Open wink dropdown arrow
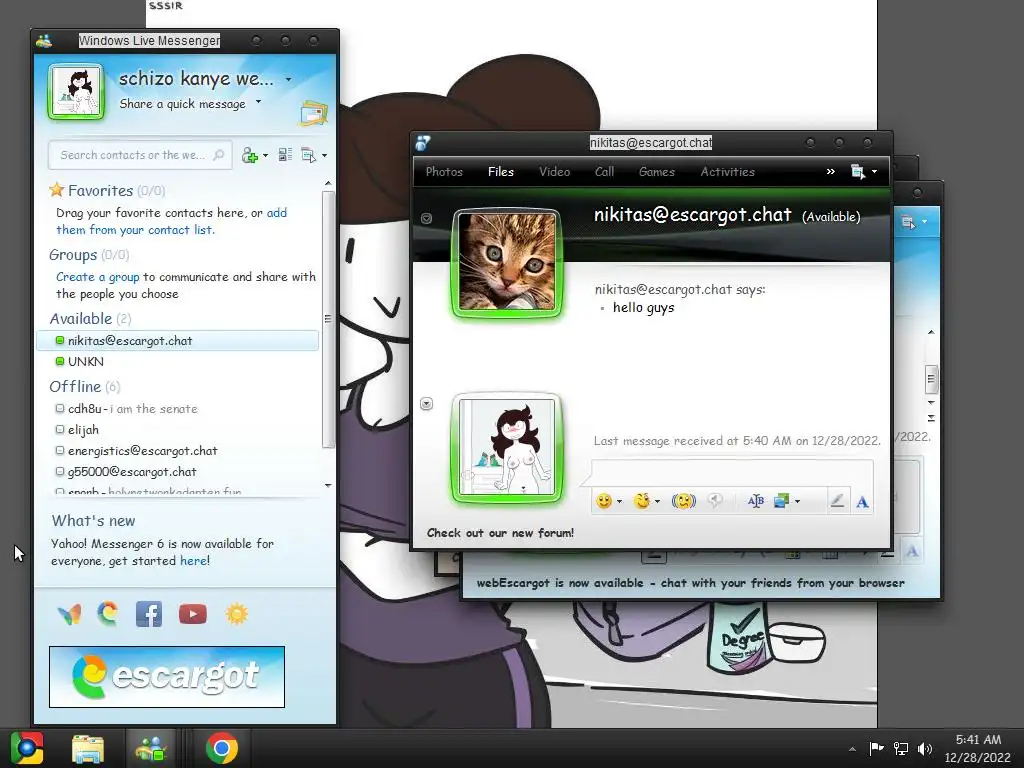Screen dimensions: 1024x768 [x=657, y=502]
